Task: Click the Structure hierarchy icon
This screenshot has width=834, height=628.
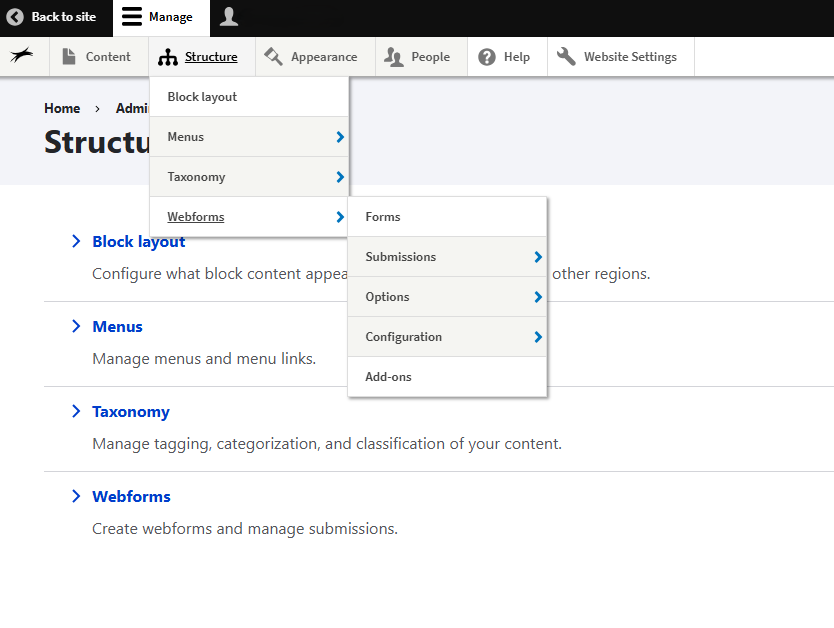Action: [168, 57]
